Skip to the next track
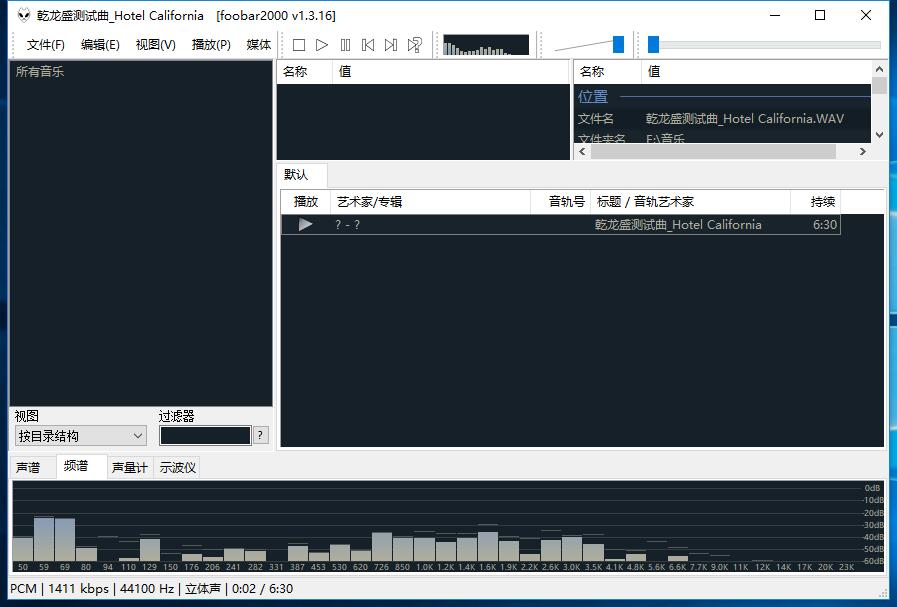The height and width of the screenshot is (607, 897). tap(391, 45)
